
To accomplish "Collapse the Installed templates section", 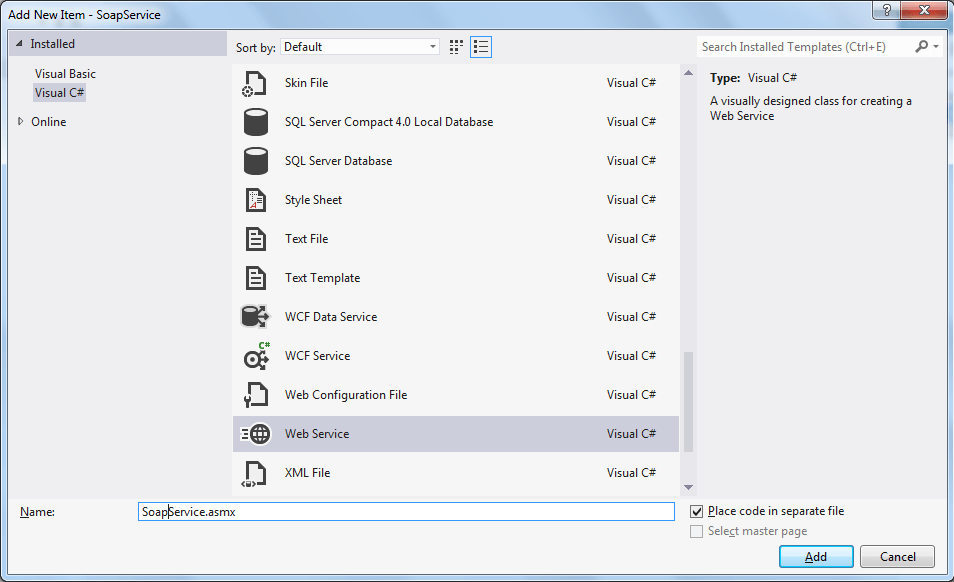I will [18, 44].
